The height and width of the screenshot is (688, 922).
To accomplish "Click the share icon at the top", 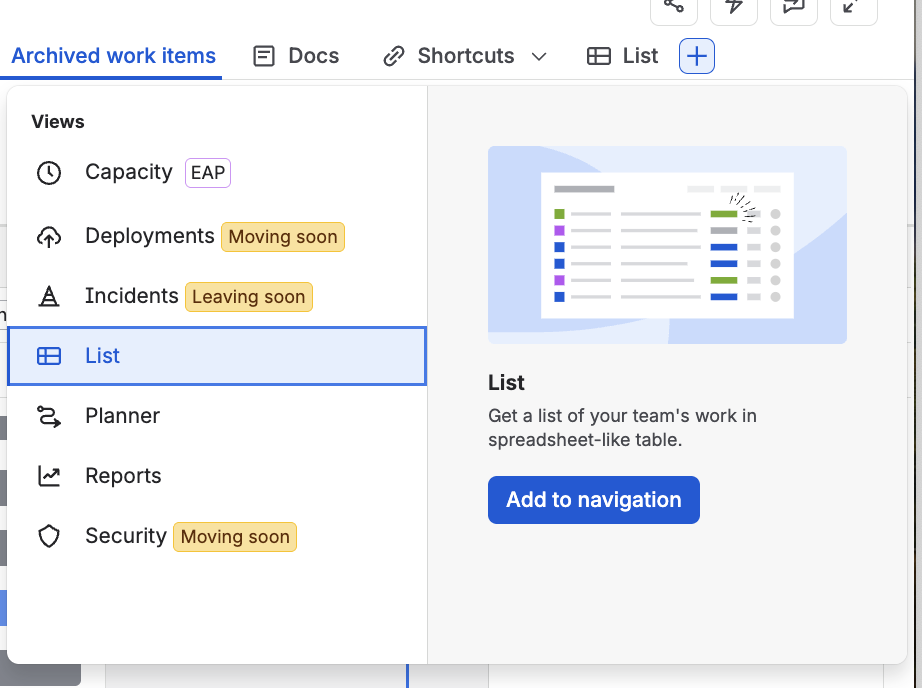I will (x=674, y=8).
